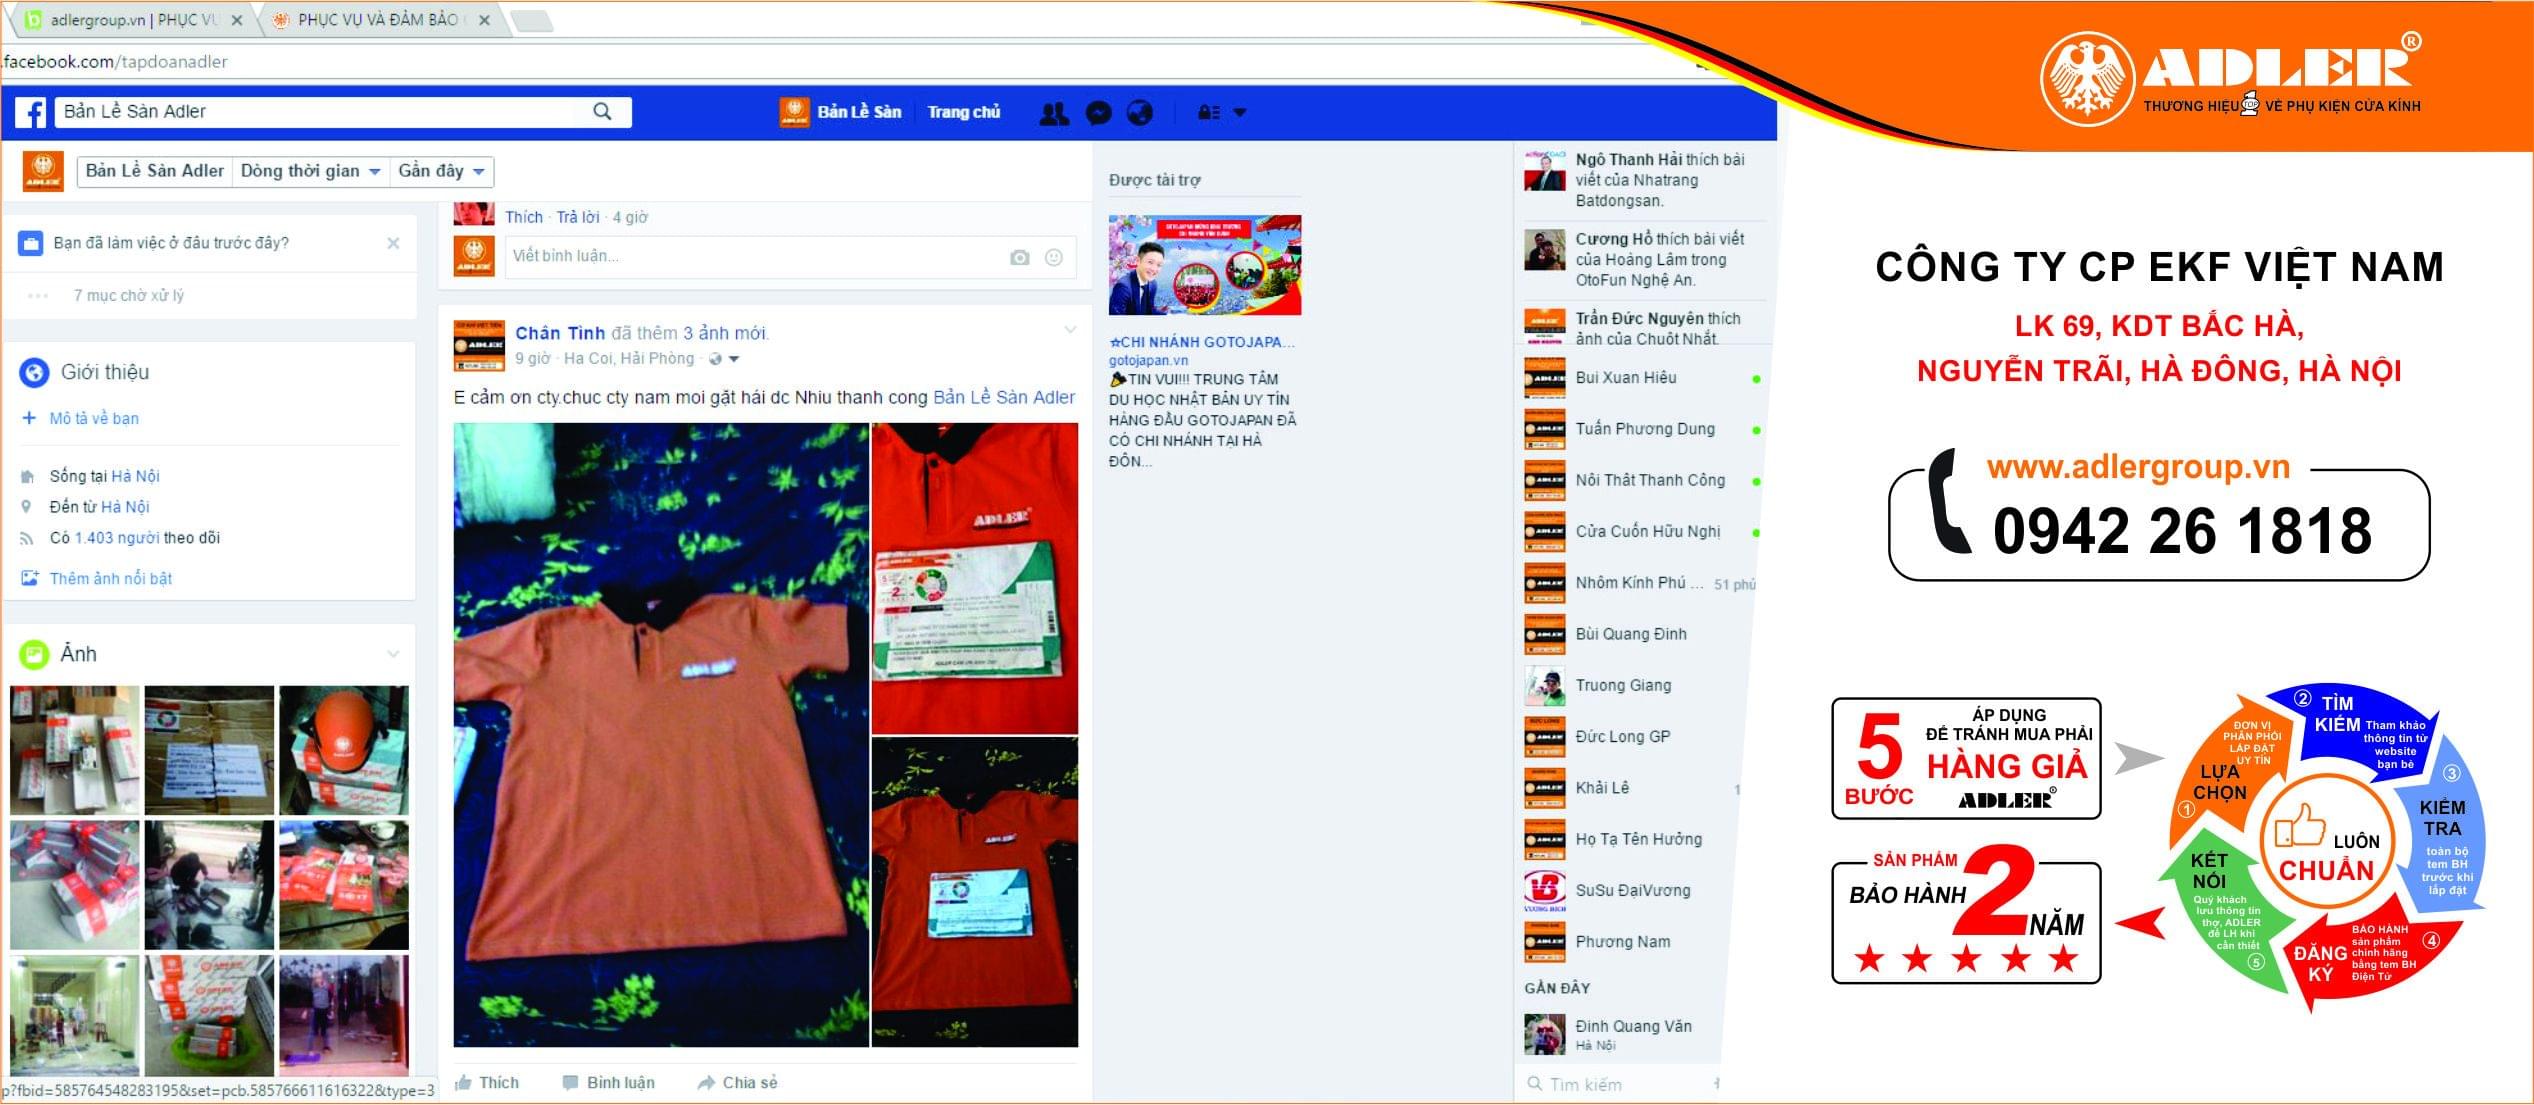Open notifications globe icon

pos(1140,113)
